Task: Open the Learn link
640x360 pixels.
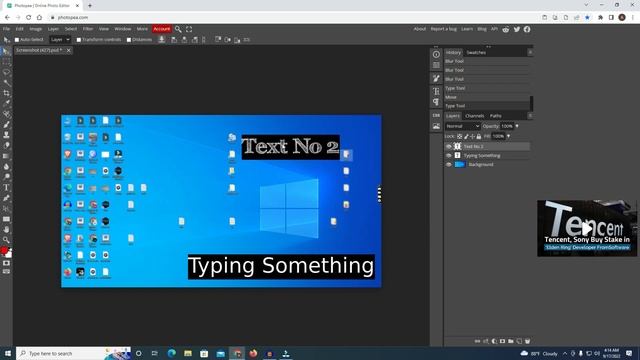Action: point(467,29)
